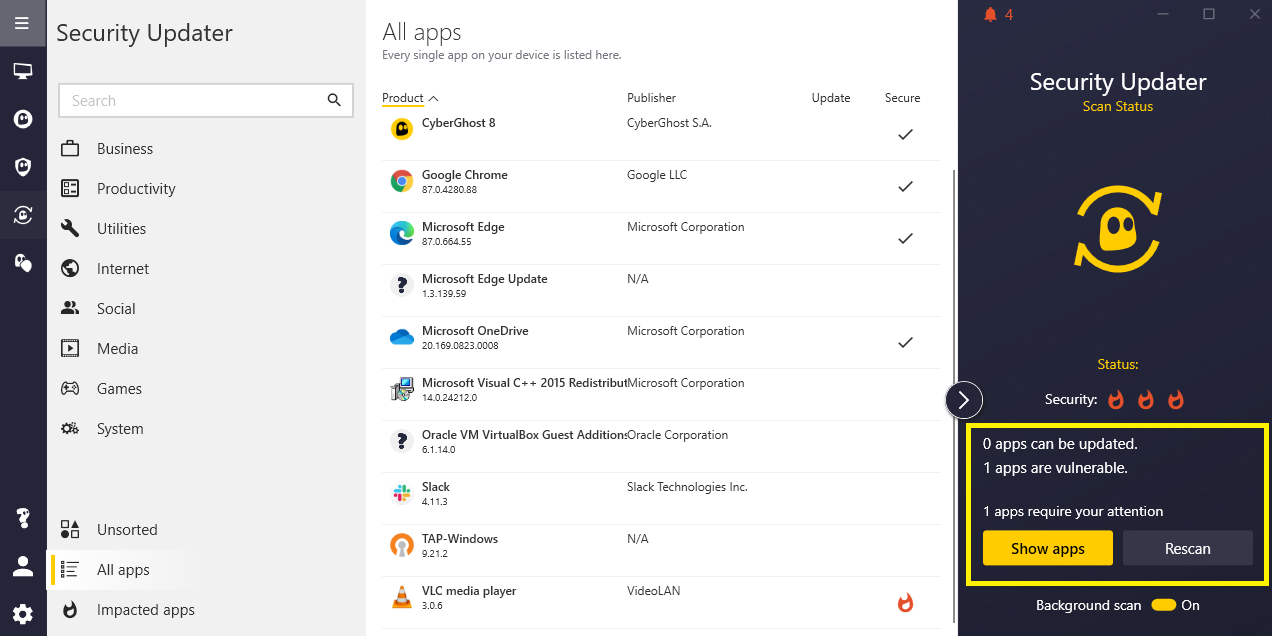Click the TAP-Windows app icon
The width and height of the screenshot is (1272, 636).
pyautogui.click(x=401, y=546)
